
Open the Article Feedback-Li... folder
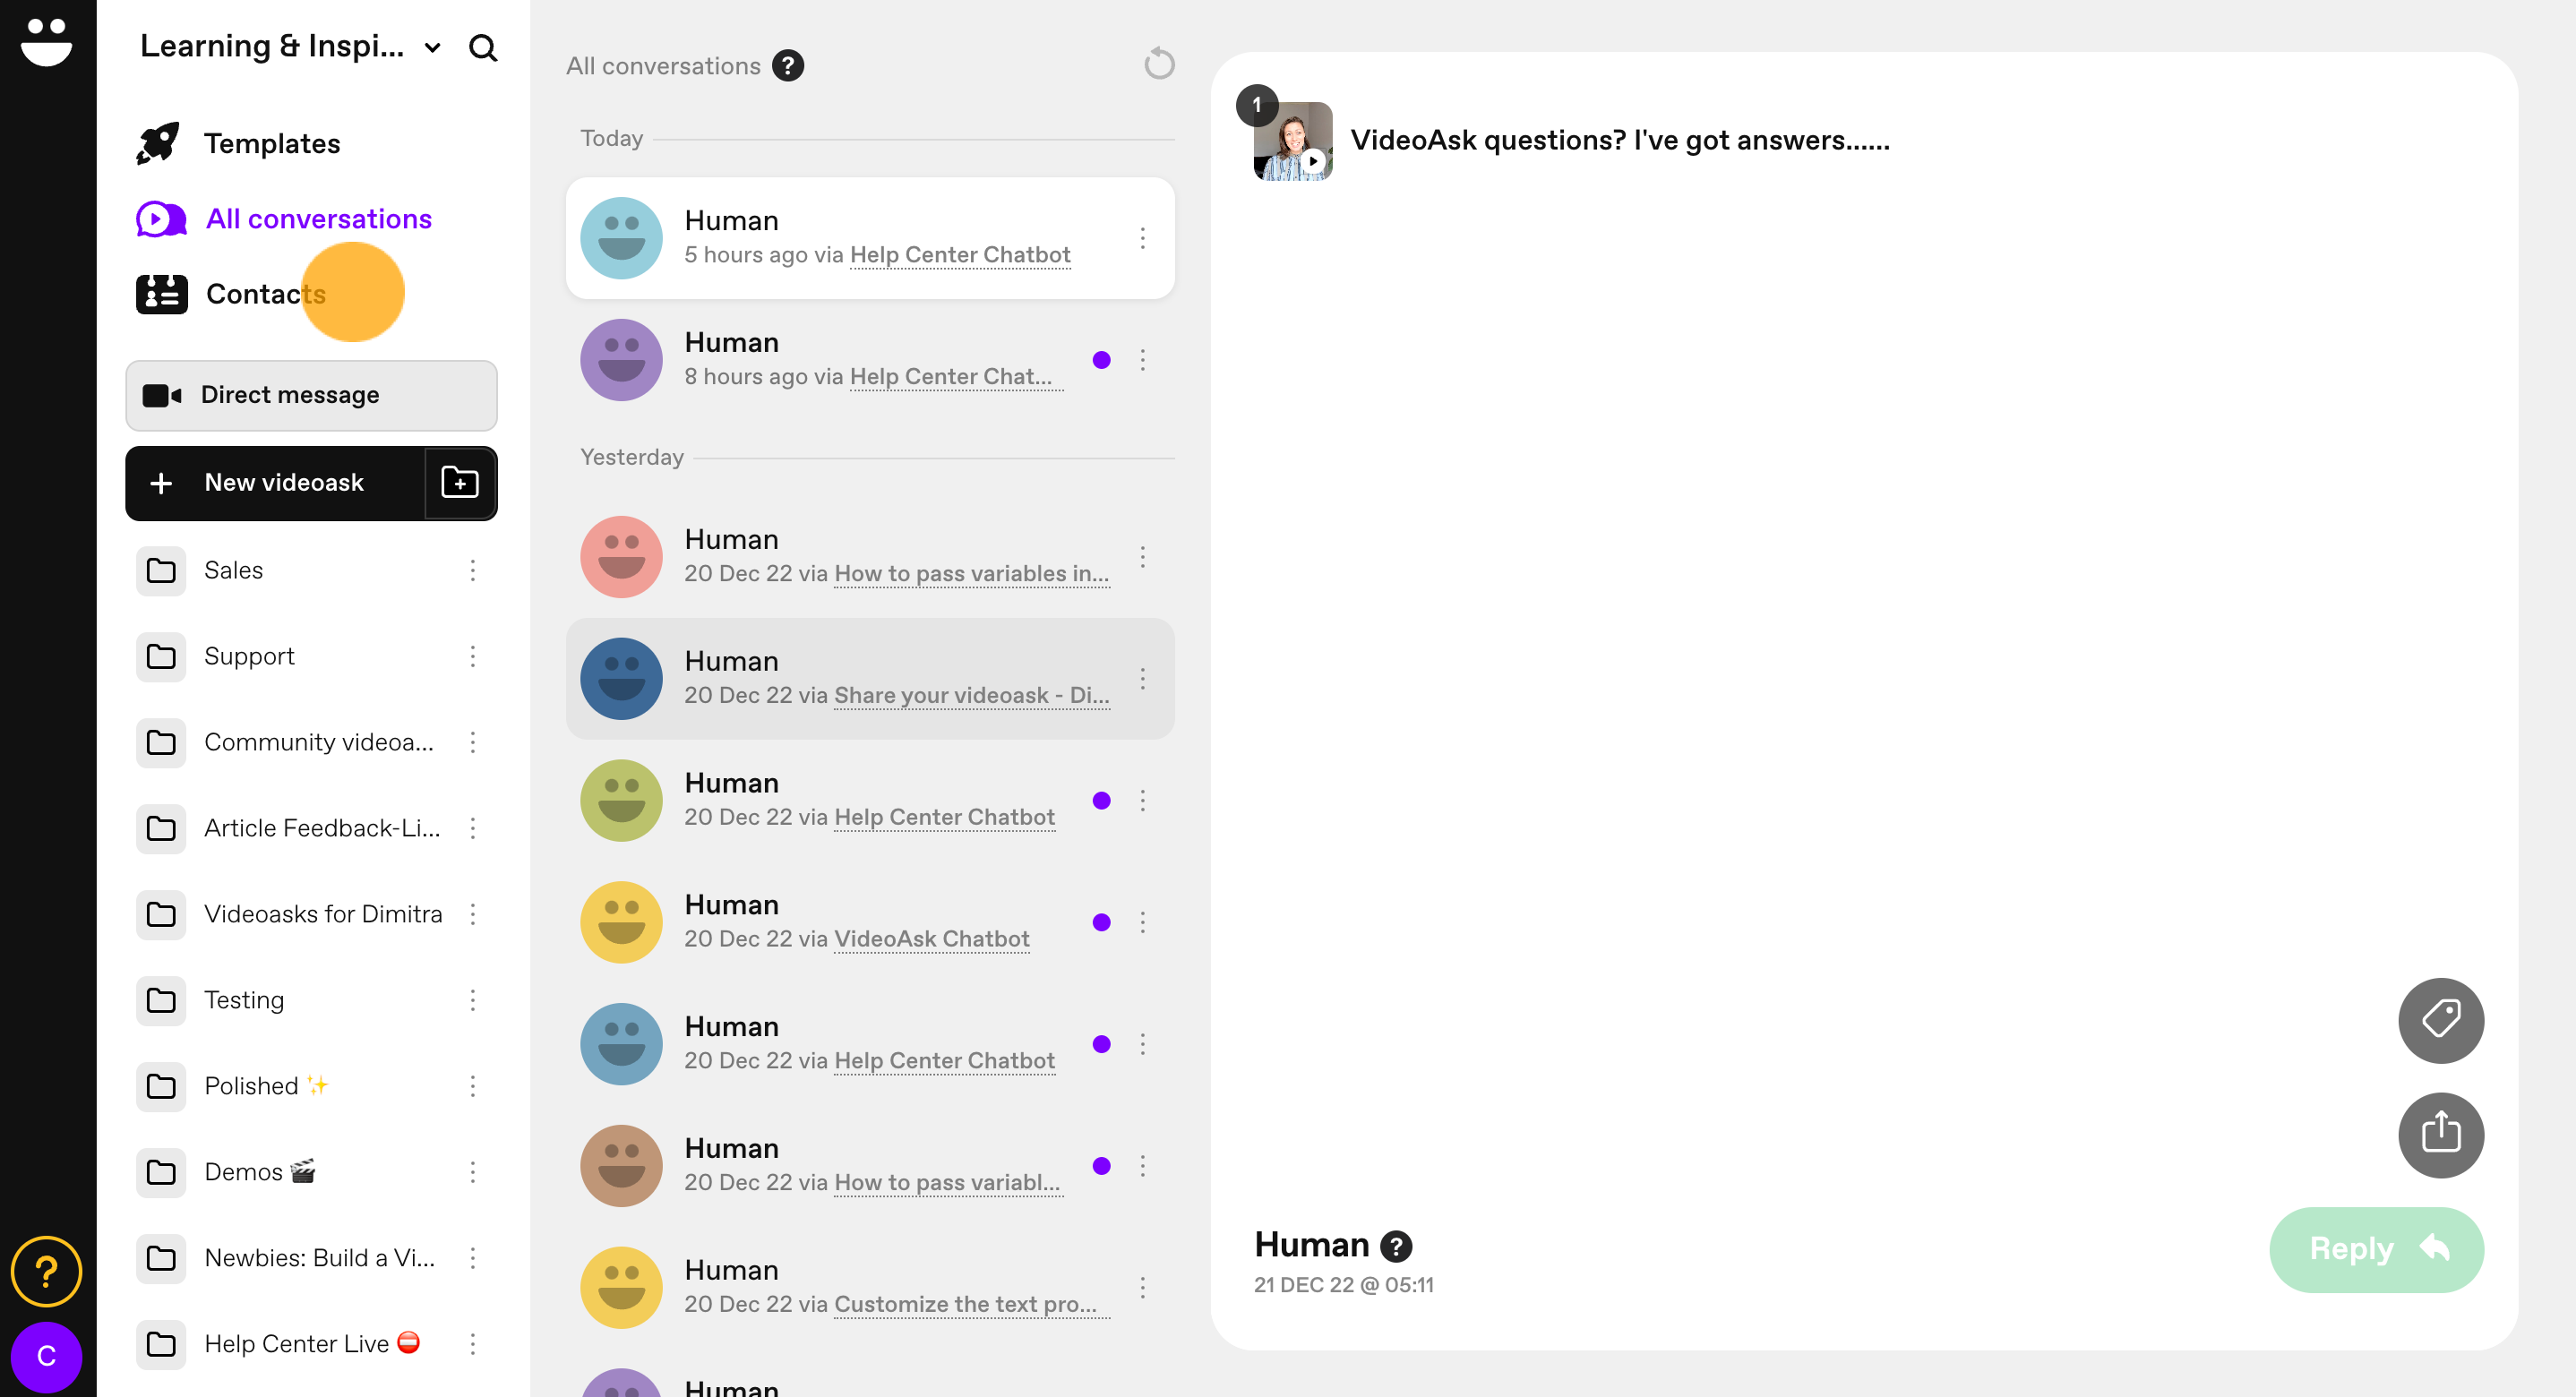point(322,828)
